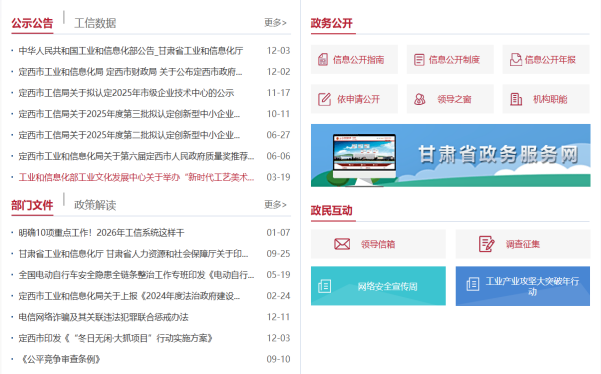Switch to the 部门文件 tab
Image resolution: width=601 pixels, height=374 pixels.
(32, 205)
